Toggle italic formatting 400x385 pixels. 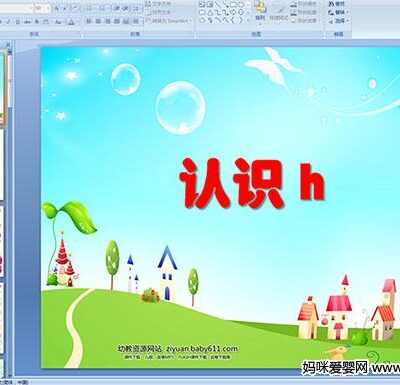[8, 22]
